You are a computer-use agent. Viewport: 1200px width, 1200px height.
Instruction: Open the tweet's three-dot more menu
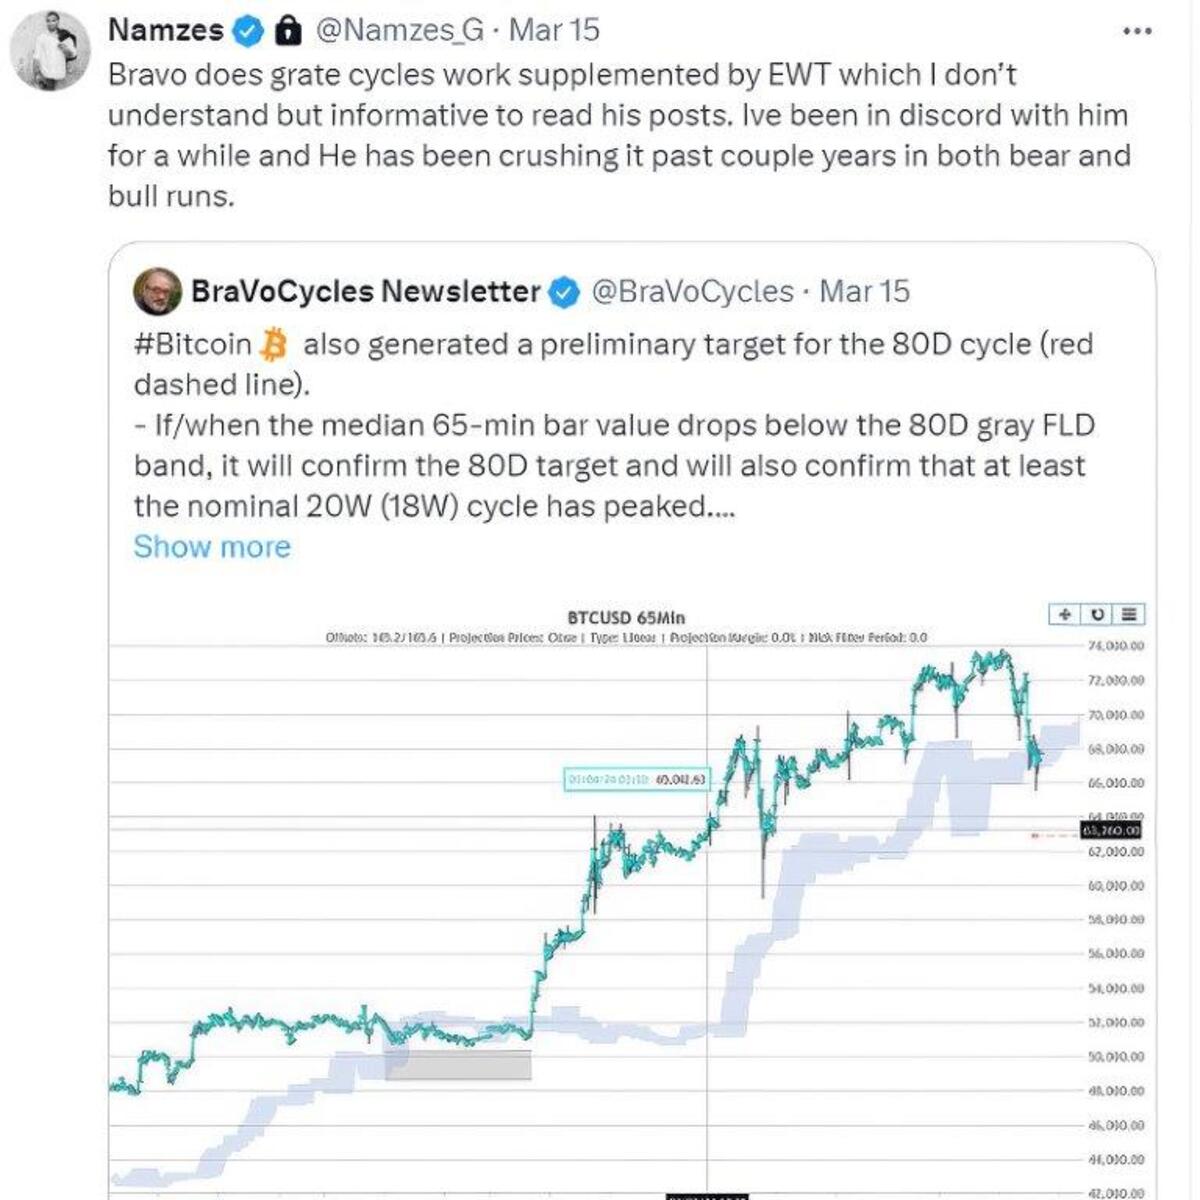(x=1138, y=31)
